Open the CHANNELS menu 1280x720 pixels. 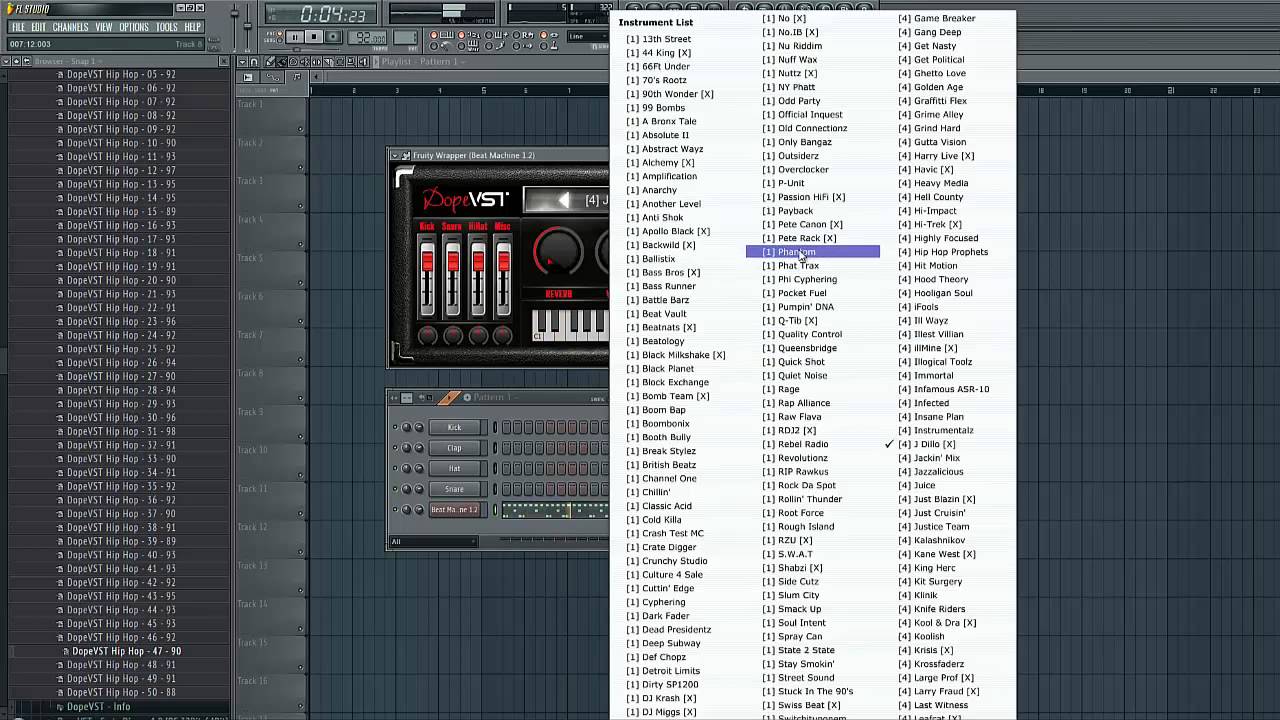pos(70,27)
